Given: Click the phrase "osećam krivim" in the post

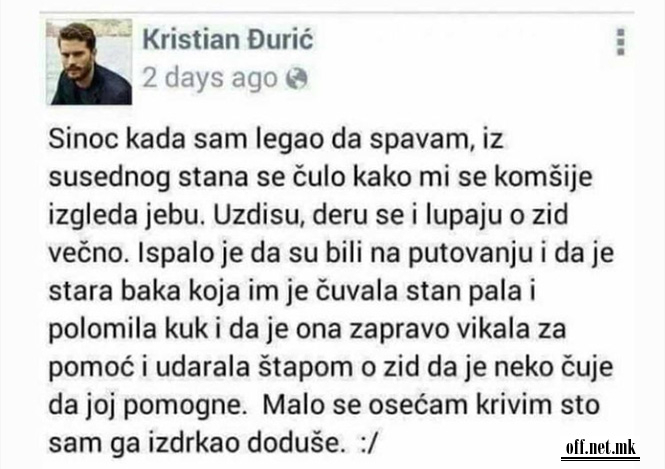Looking at the screenshot, I should (x=461, y=405).
